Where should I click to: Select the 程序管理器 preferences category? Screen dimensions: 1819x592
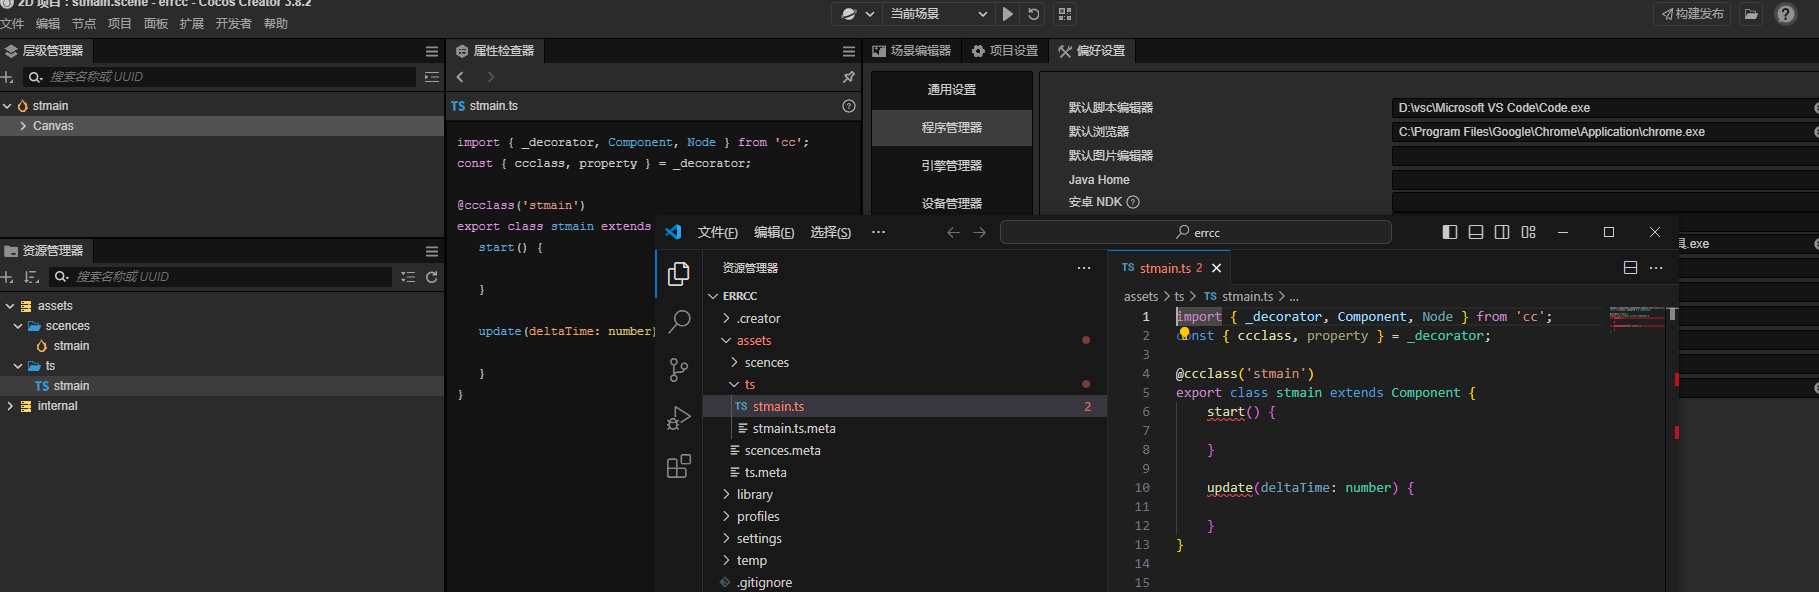[952, 128]
